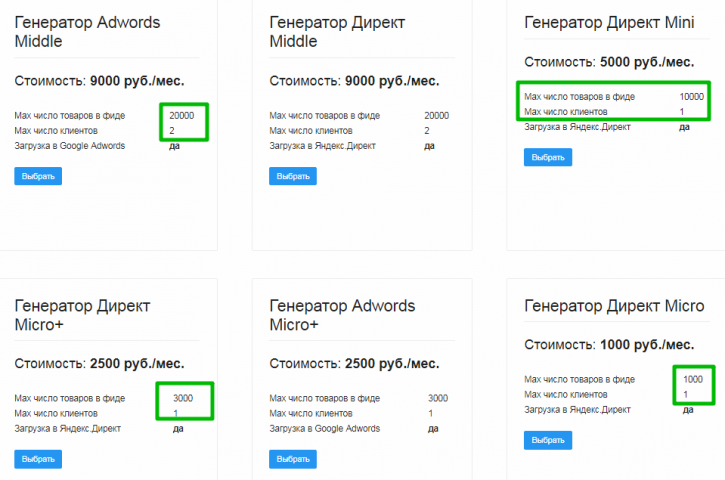The image size is (725, 480).
Task: Click the Генератор Директ Micro heading
Action: [x=614, y=306]
